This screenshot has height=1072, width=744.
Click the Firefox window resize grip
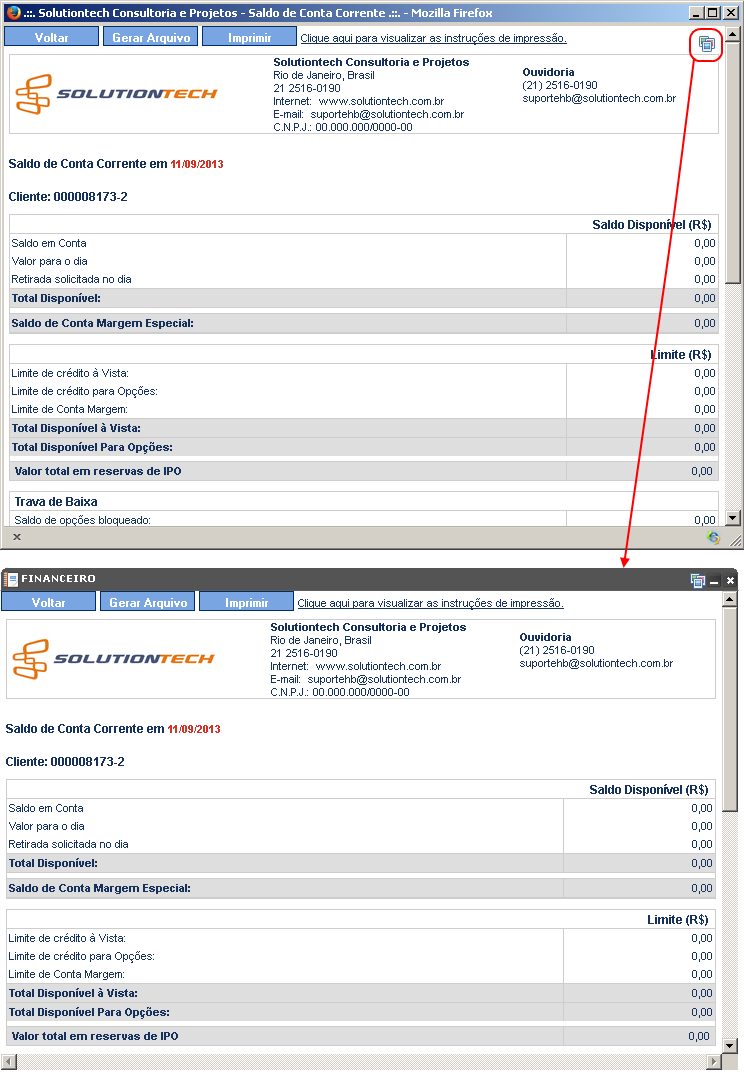click(736, 541)
